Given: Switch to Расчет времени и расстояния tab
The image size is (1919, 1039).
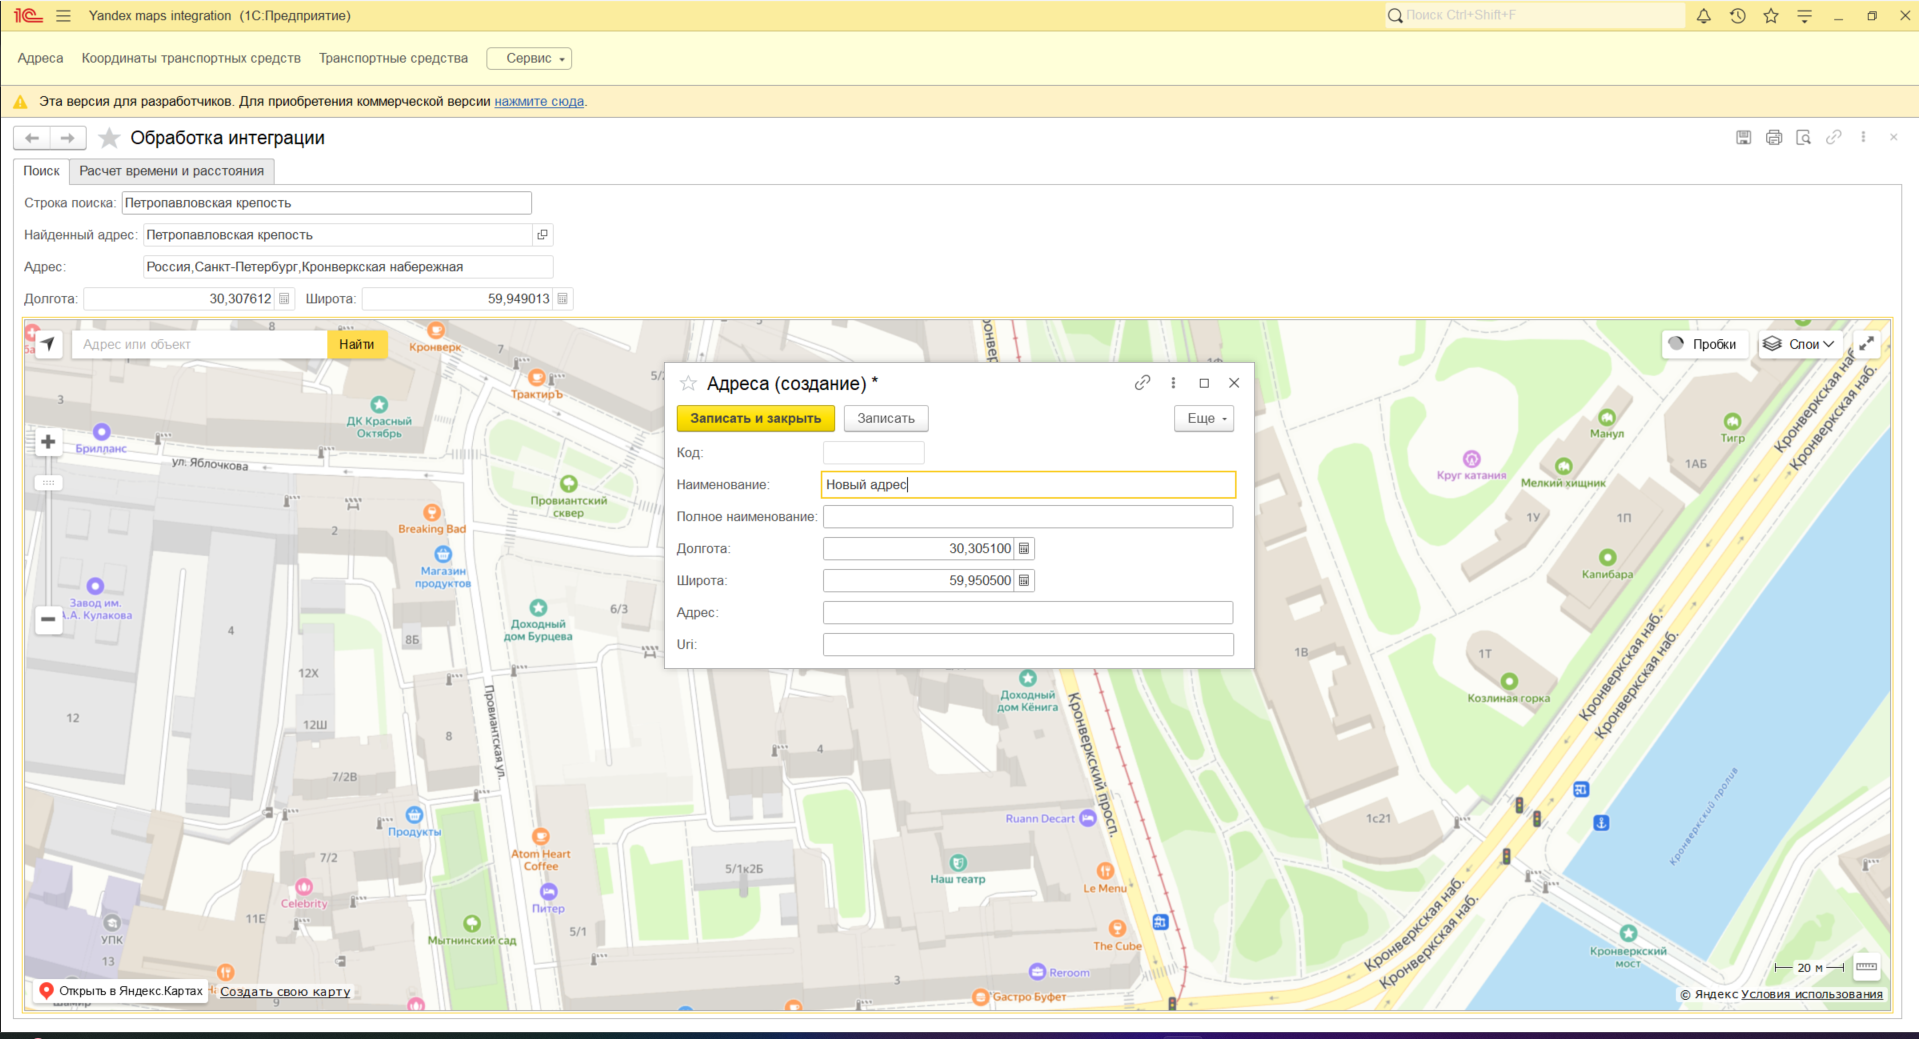Looking at the screenshot, I should (x=172, y=172).
